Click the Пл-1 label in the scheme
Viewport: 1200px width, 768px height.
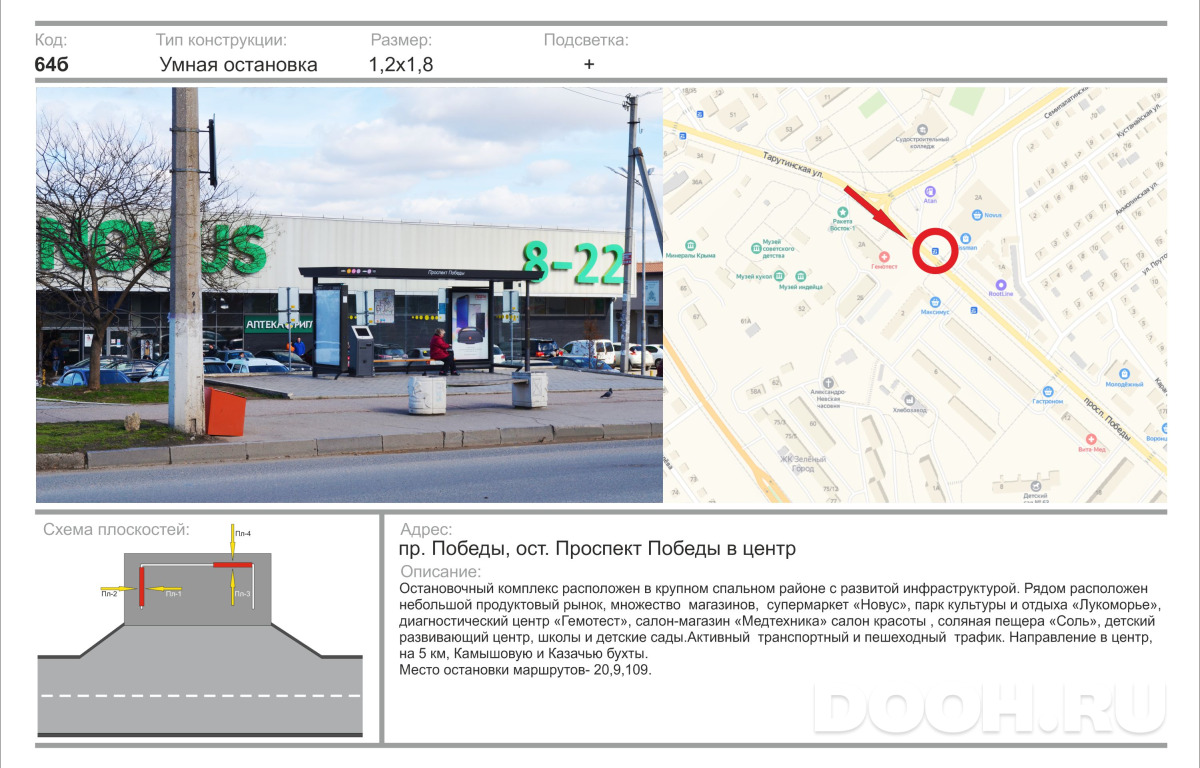click(x=173, y=594)
